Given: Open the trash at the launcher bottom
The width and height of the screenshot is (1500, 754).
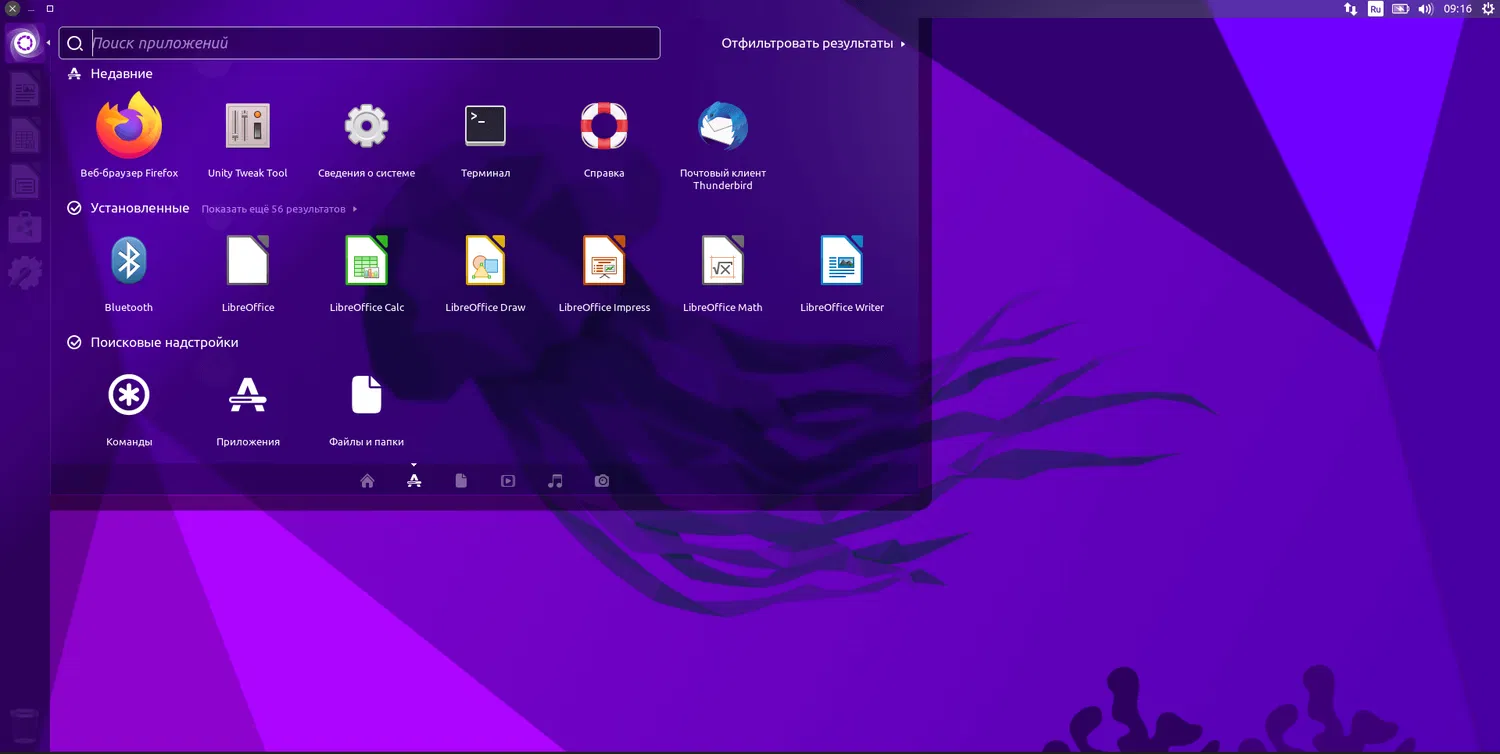Looking at the screenshot, I should [25, 726].
